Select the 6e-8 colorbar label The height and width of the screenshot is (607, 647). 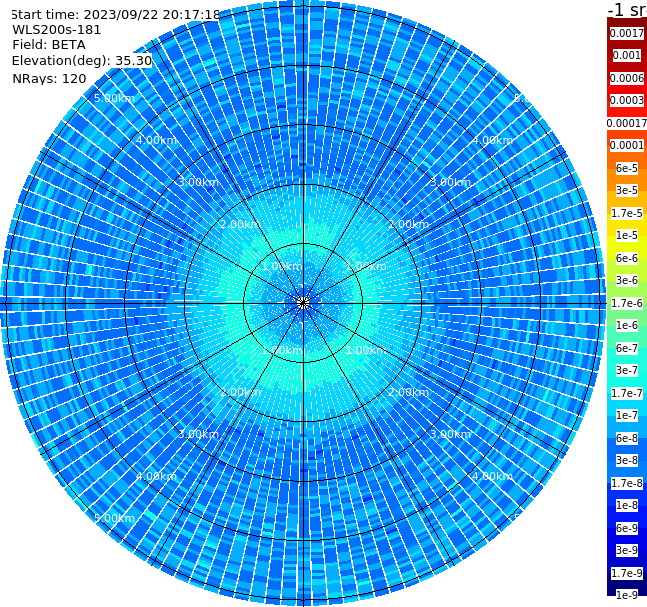click(x=627, y=438)
